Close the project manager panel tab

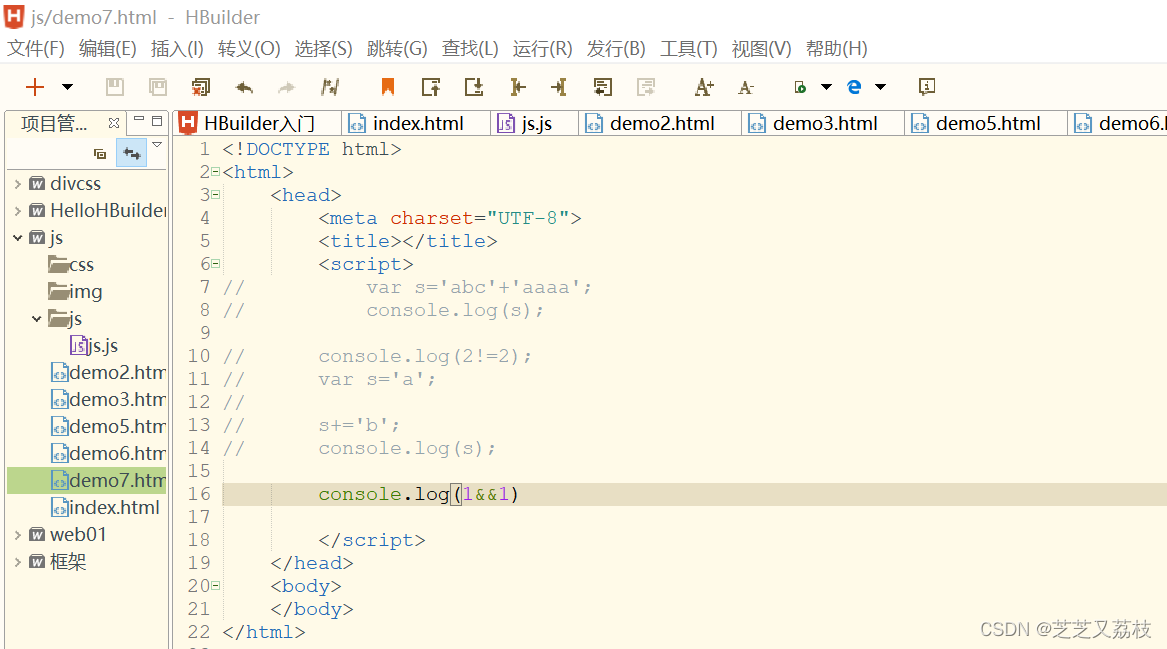click(x=114, y=123)
